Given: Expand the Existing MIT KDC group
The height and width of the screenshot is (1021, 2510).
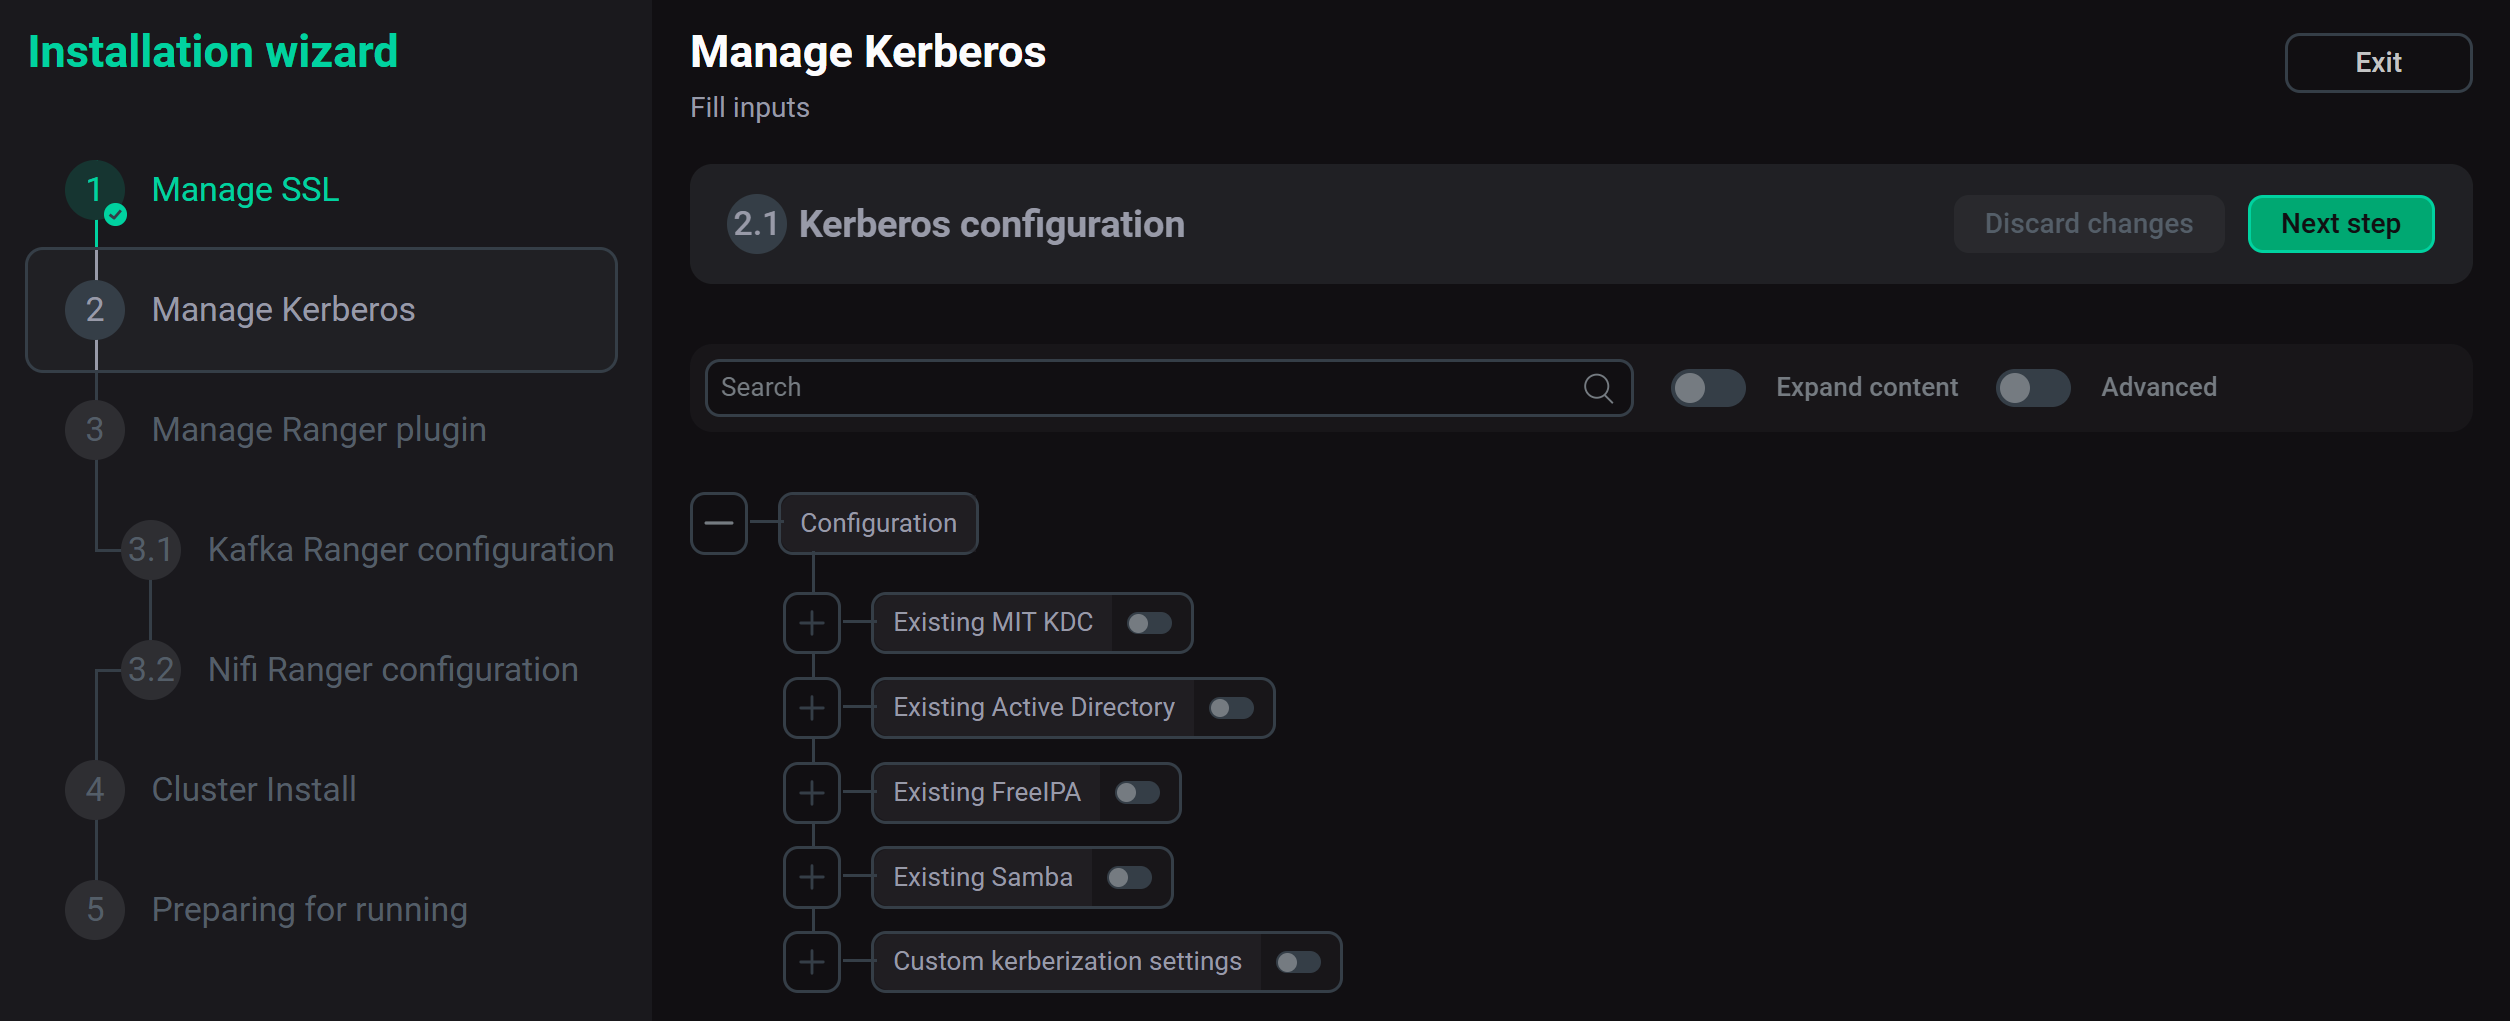Looking at the screenshot, I should [812, 623].
